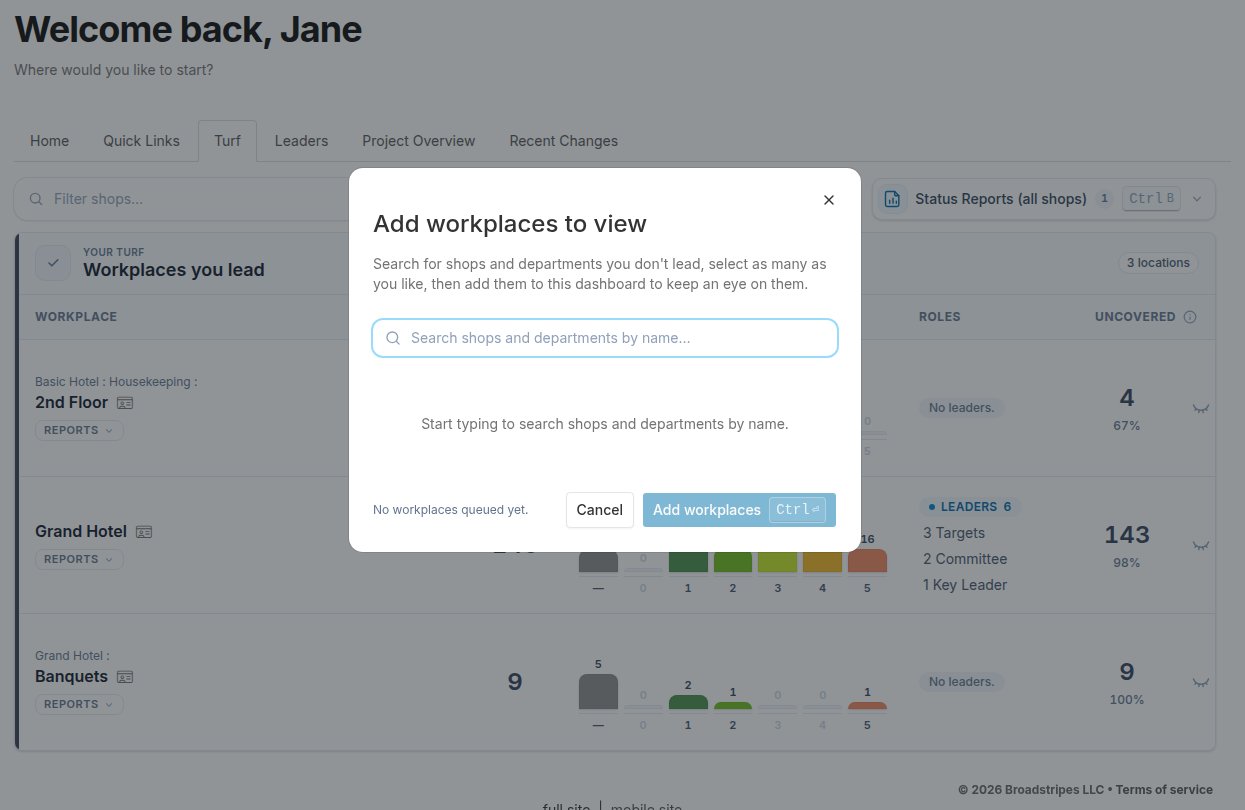Screen dimensions: 1245x810
Task: Click the Filter shops magnifier icon
Action: click(x=36, y=199)
